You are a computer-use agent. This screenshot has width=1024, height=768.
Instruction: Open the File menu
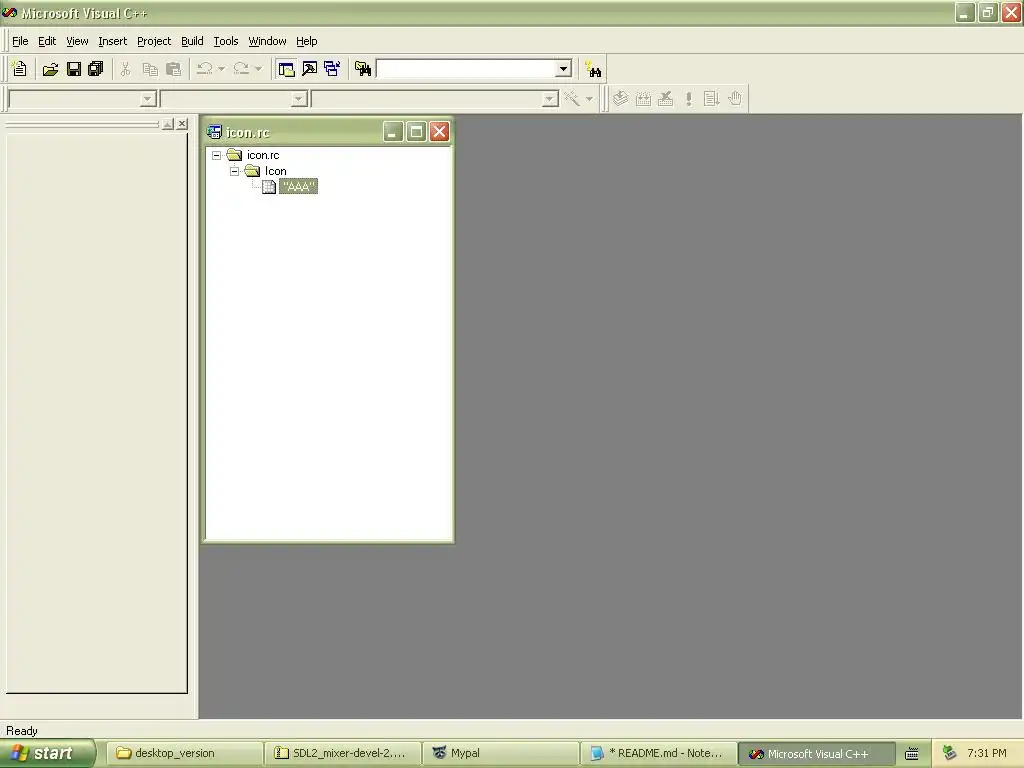tap(20, 41)
